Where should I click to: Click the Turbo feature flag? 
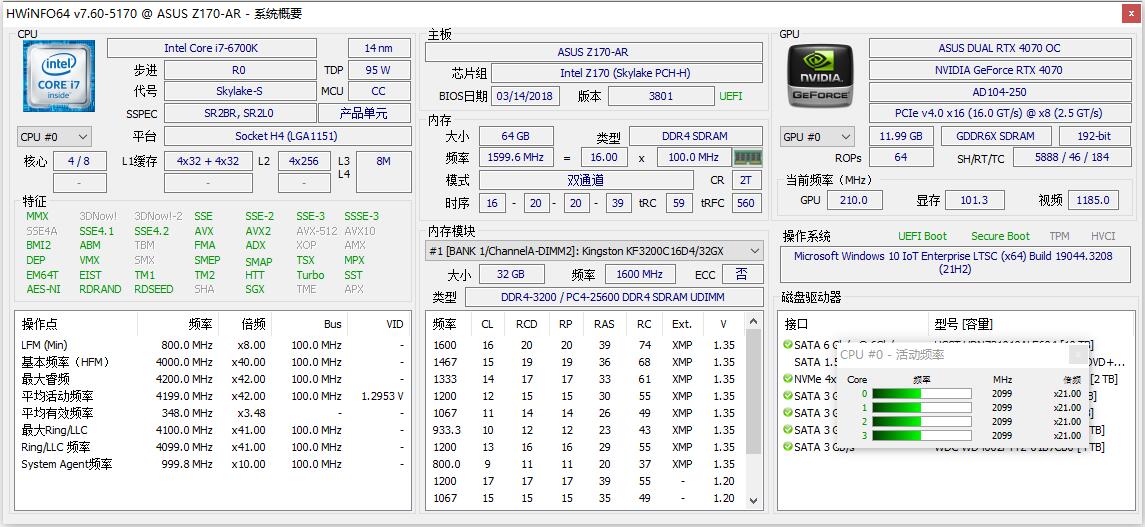(310, 275)
